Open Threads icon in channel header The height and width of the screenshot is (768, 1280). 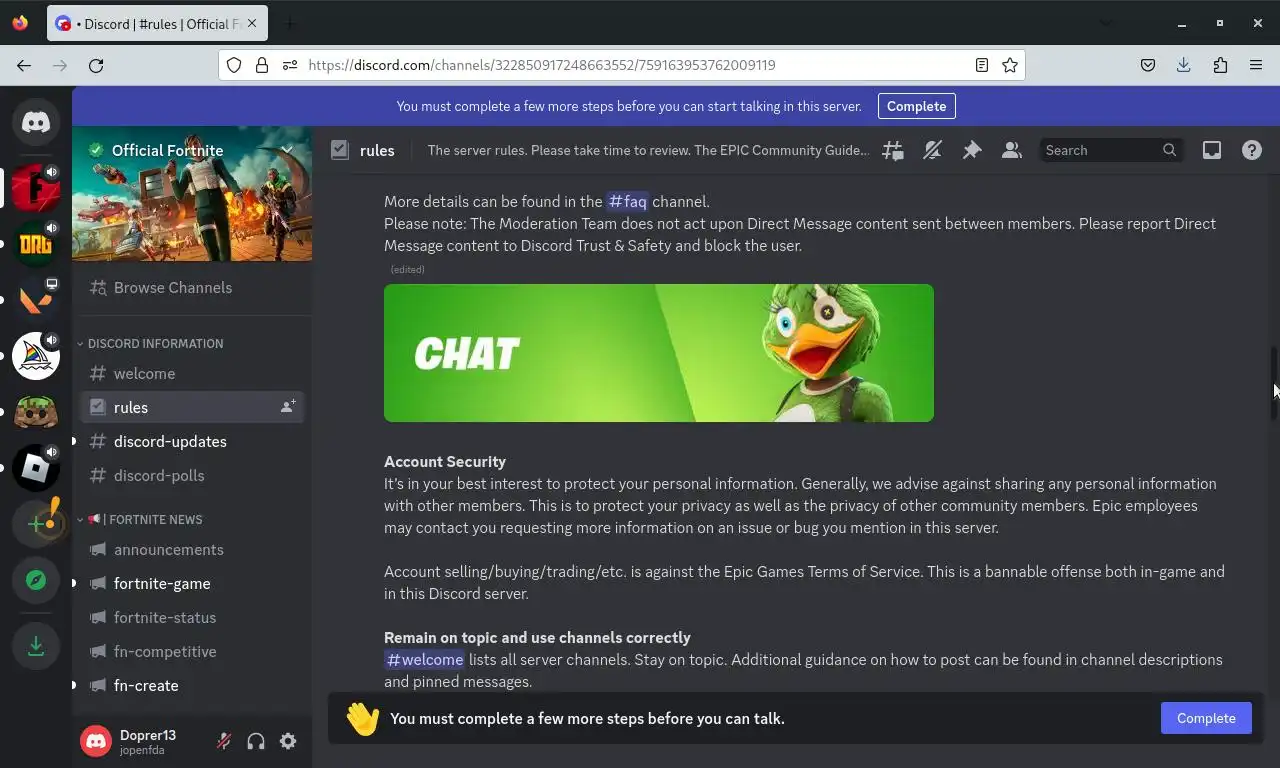pos(893,150)
